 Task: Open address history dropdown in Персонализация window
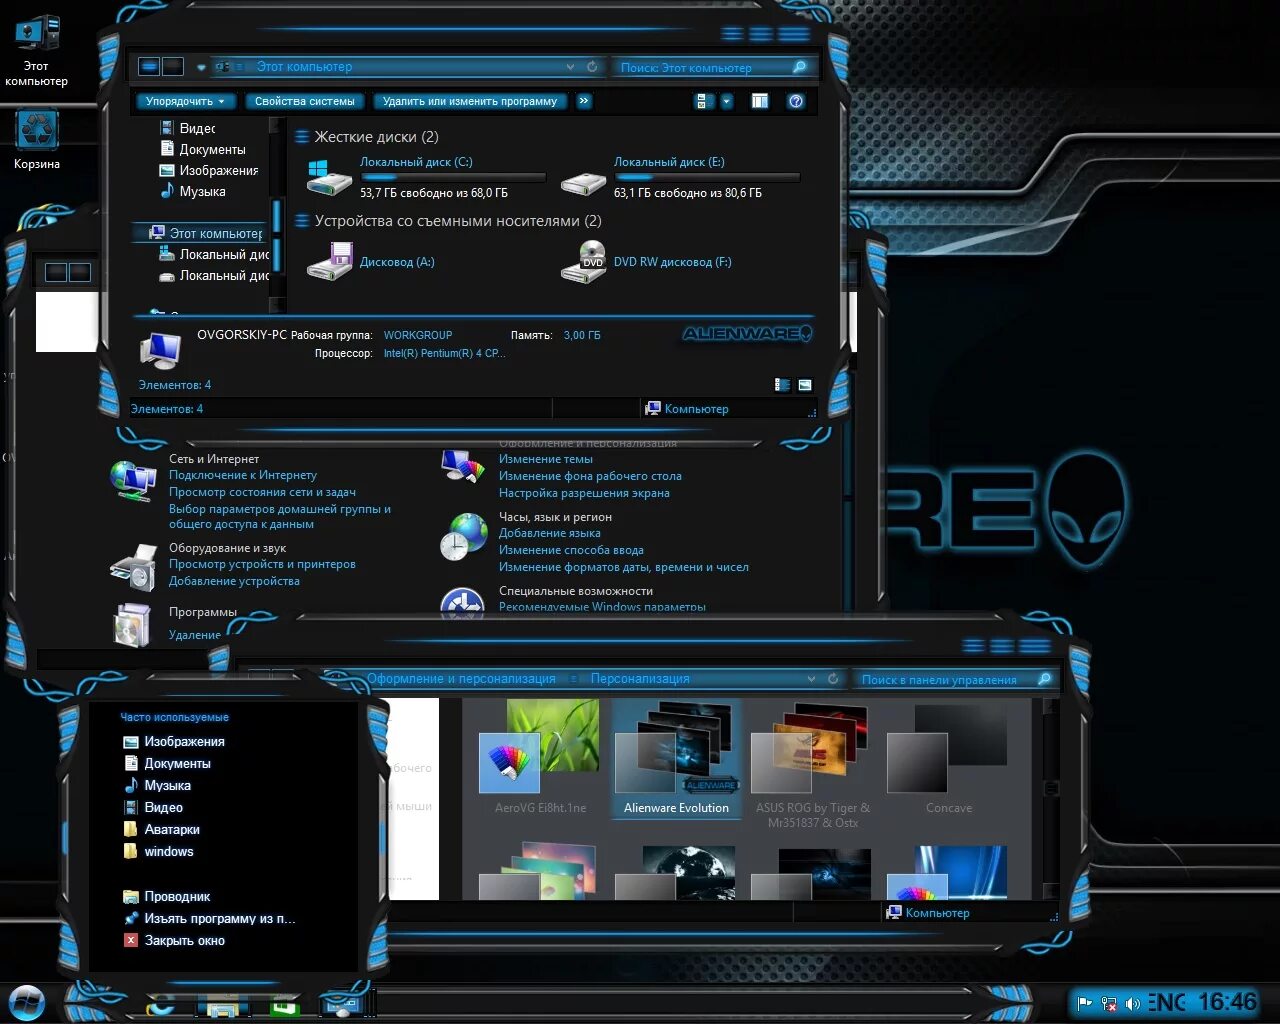[811, 678]
